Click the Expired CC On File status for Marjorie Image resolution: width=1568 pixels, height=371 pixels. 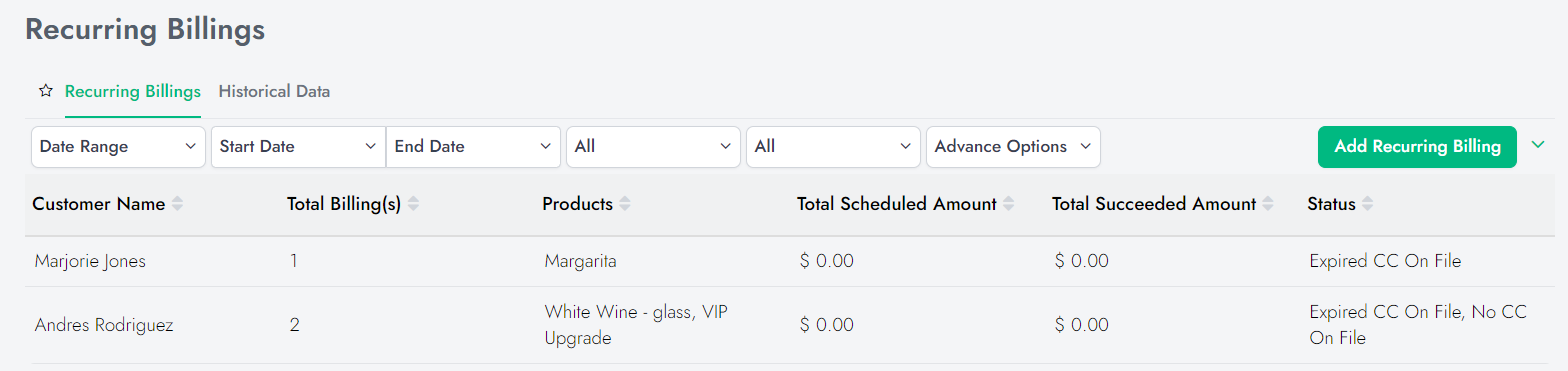point(1385,262)
